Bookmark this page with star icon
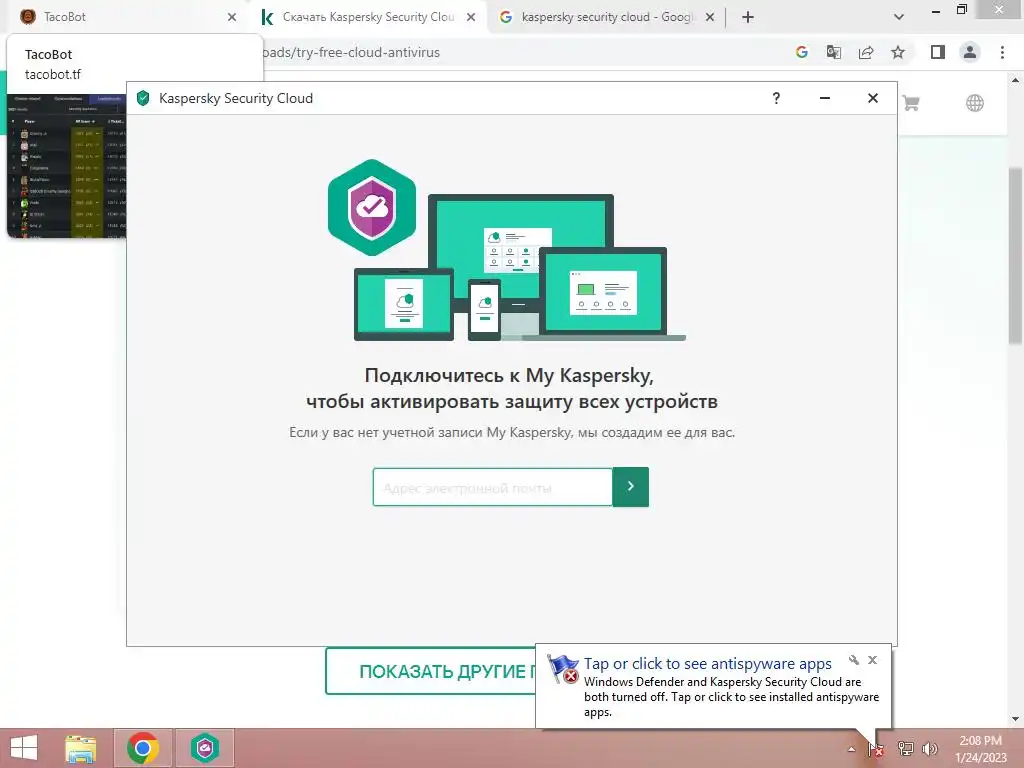 tap(898, 52)
